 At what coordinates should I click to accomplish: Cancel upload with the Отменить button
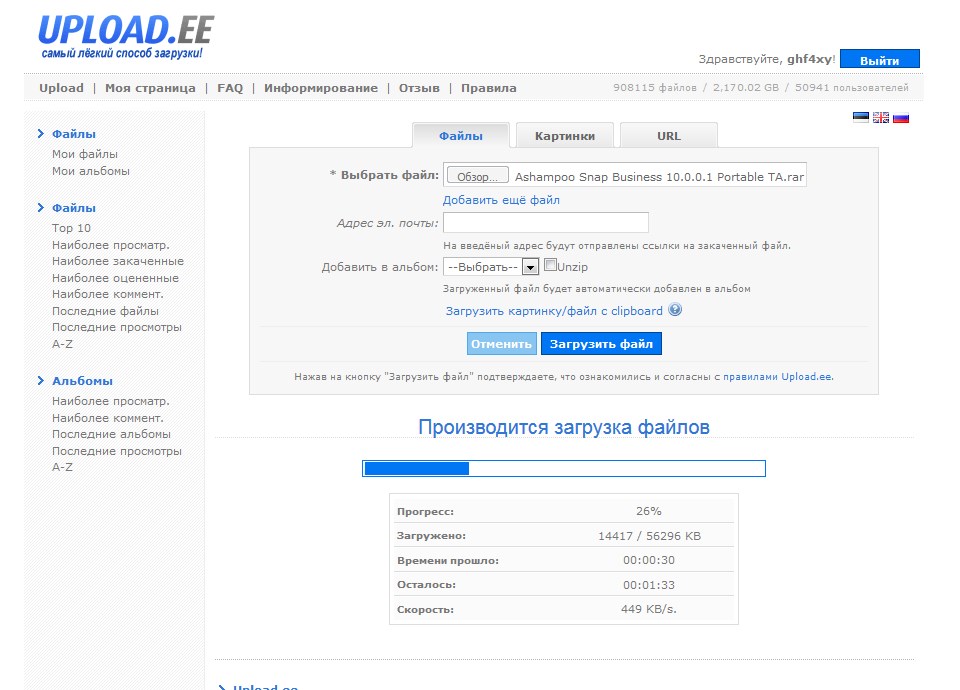point(501,344)
